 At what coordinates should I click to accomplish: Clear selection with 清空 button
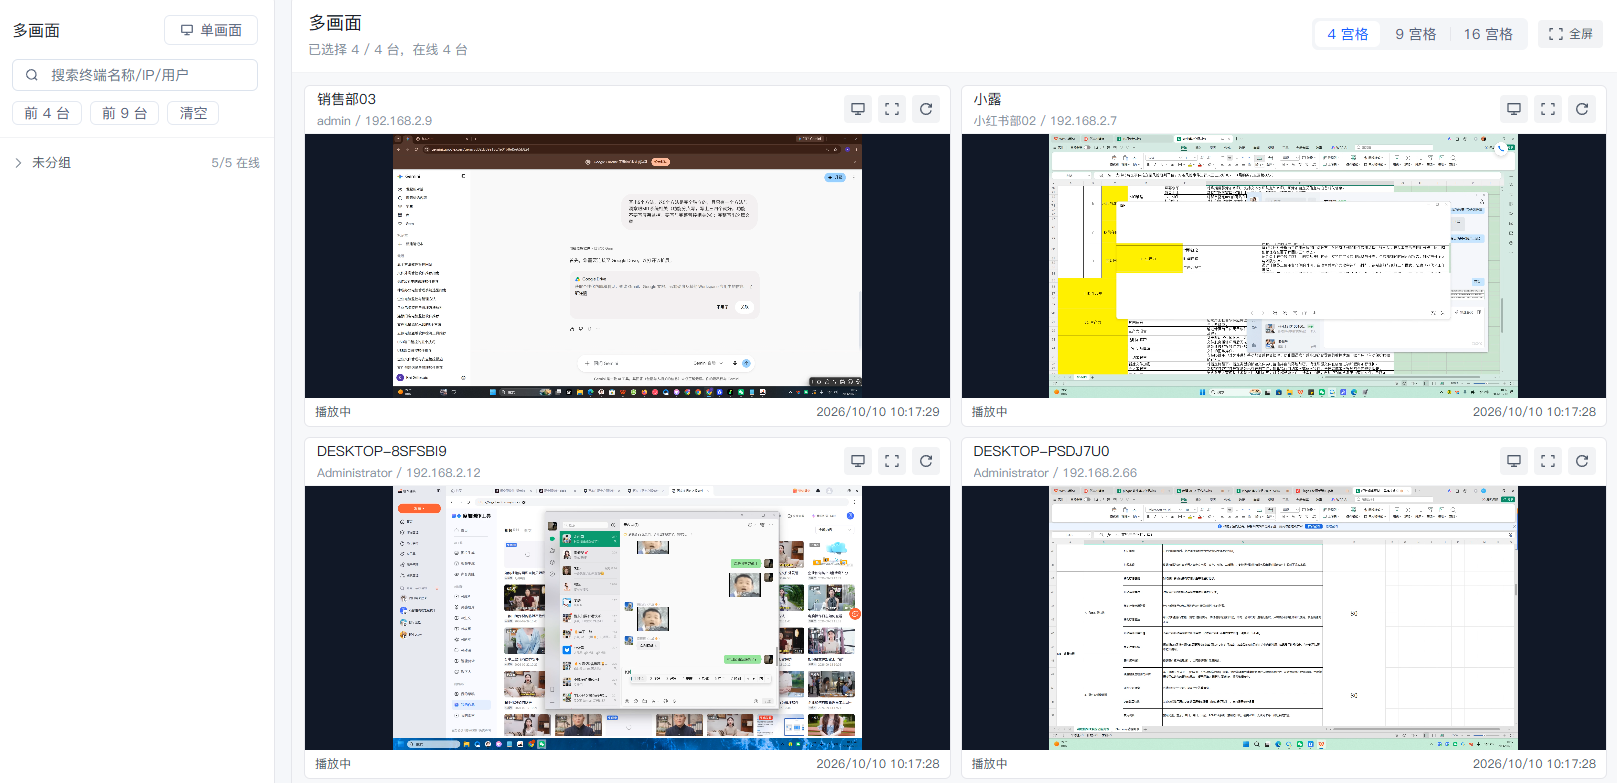(x=193, y=113)
